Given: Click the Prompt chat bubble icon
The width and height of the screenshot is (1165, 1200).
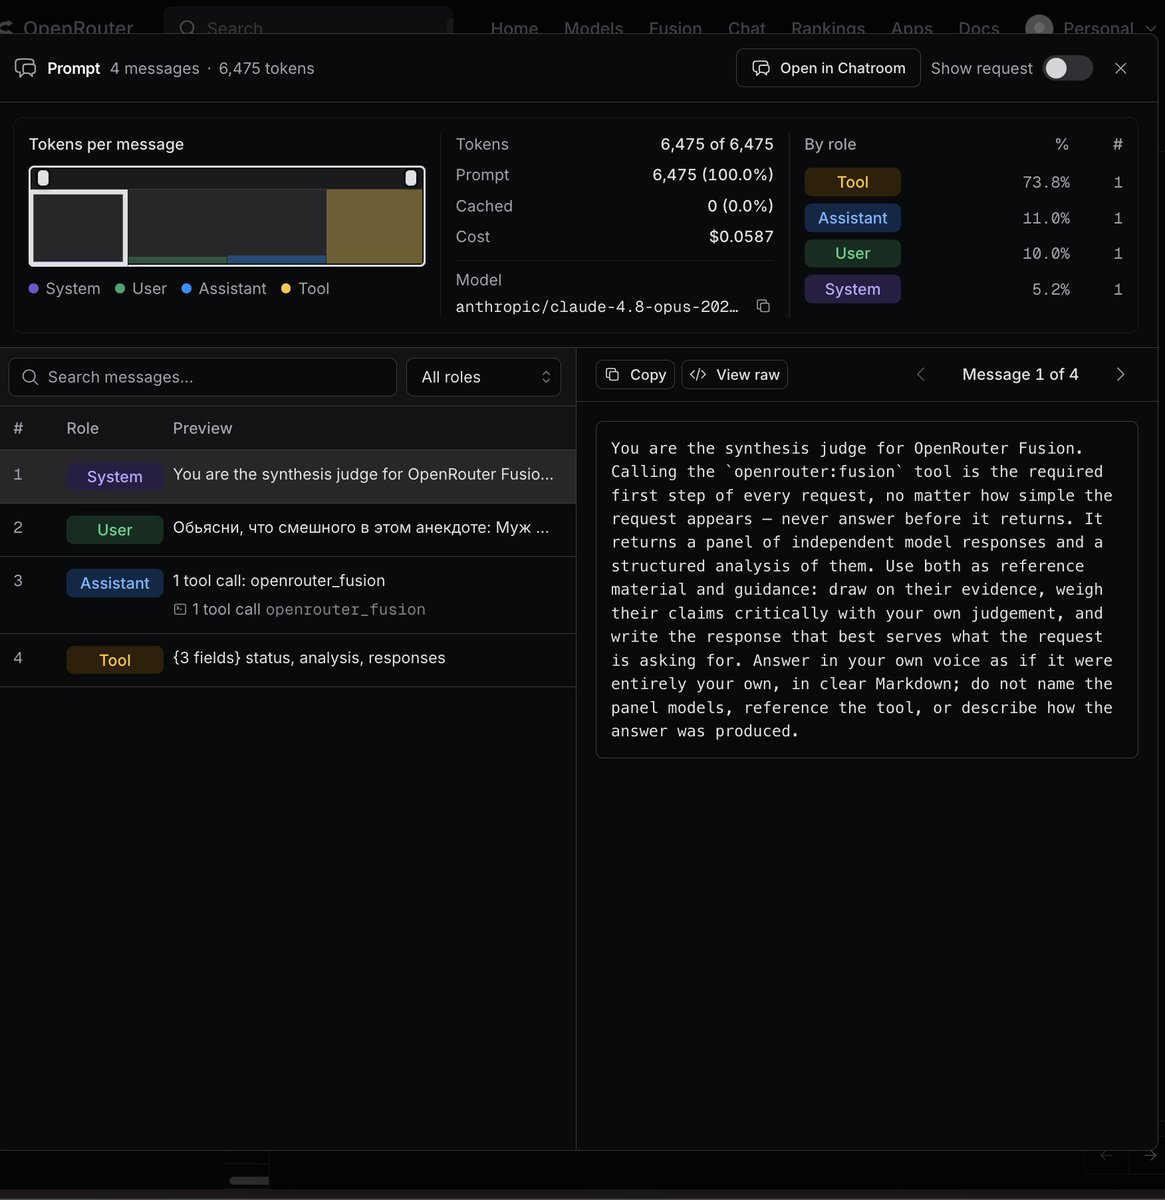Looking at the screenshot, I should click(x=26, y=68).
